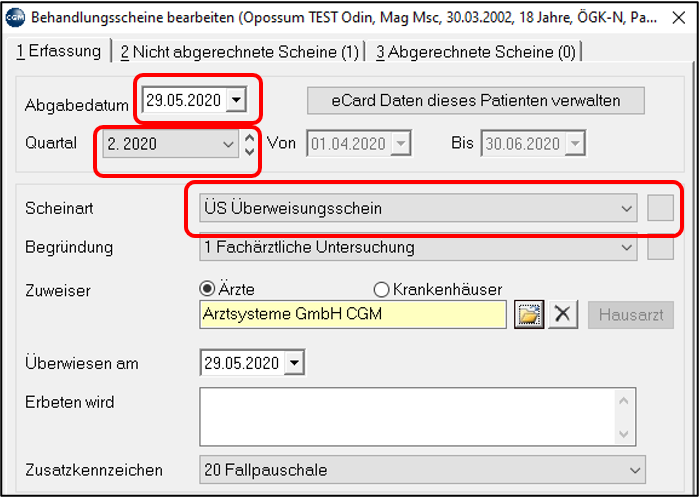
Task: Open the Zuweiser folder browse icon
Action: [x=529, y=315]
